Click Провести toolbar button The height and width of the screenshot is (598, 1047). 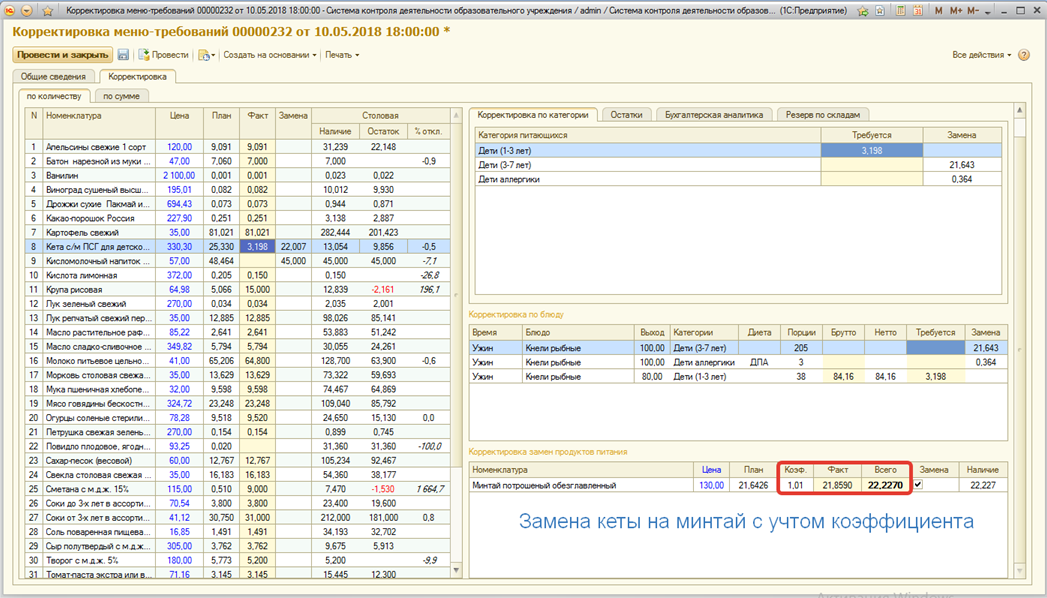(x=164, y=55)
